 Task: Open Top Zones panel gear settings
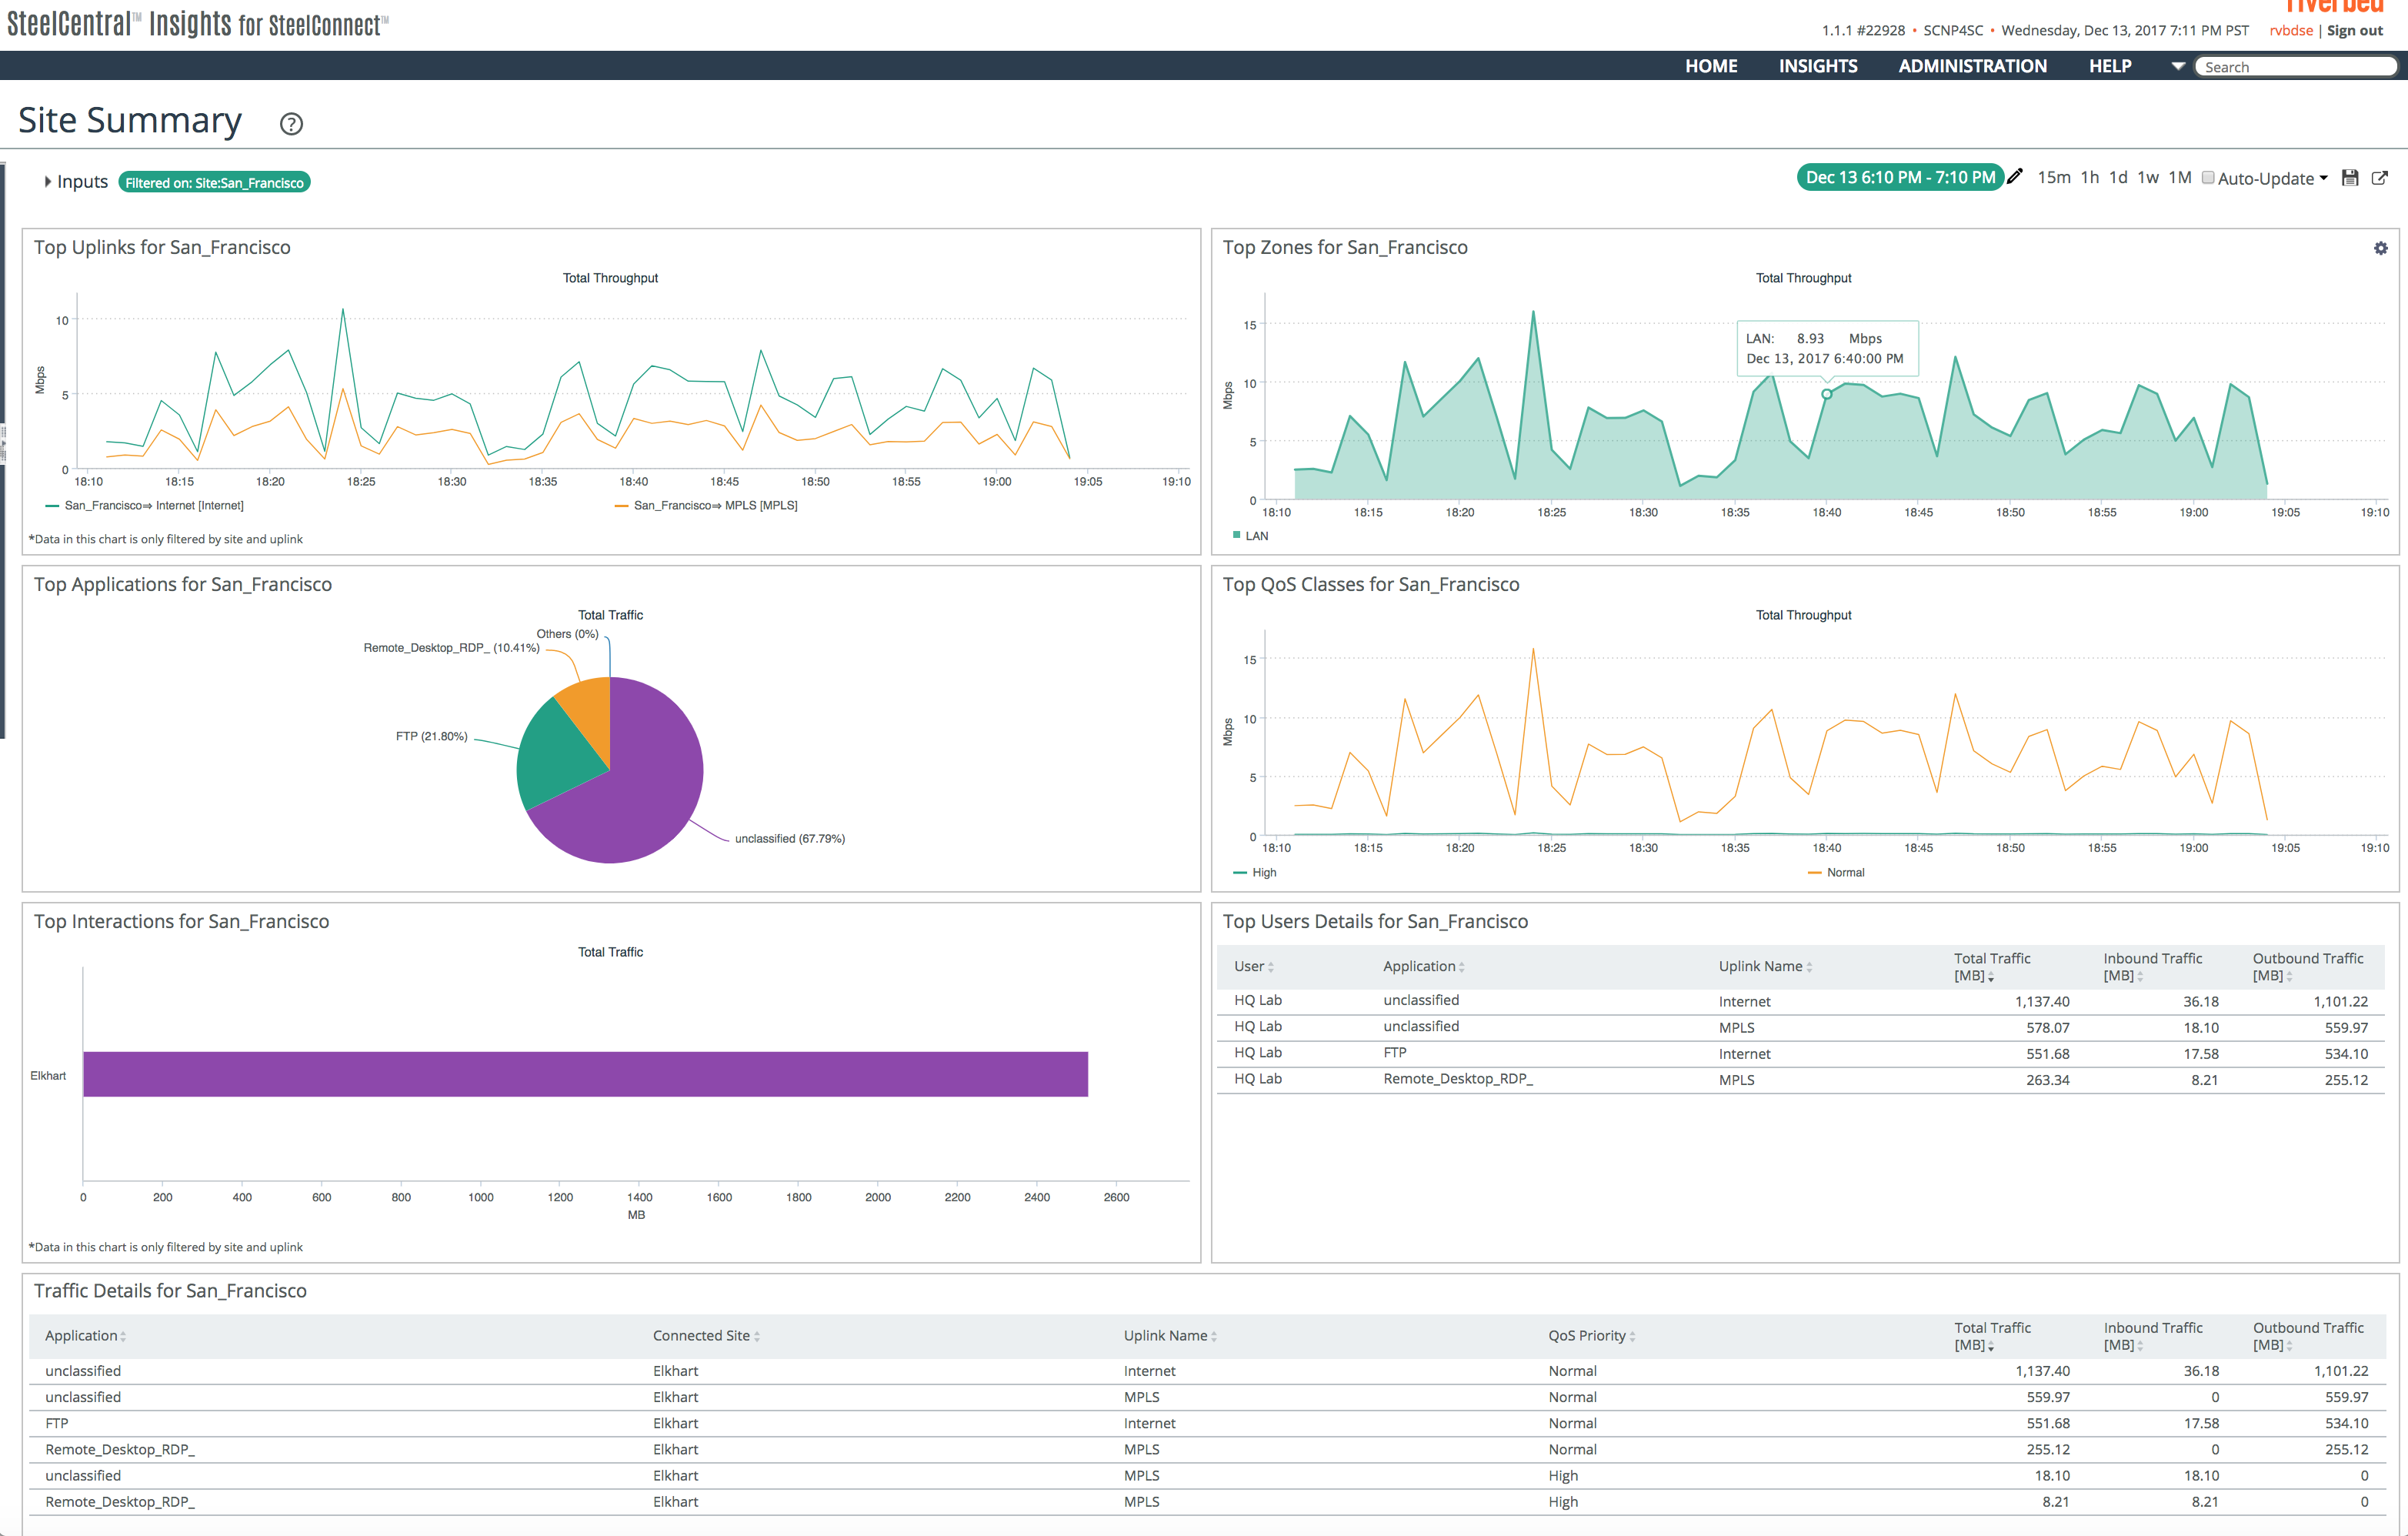2380,248
